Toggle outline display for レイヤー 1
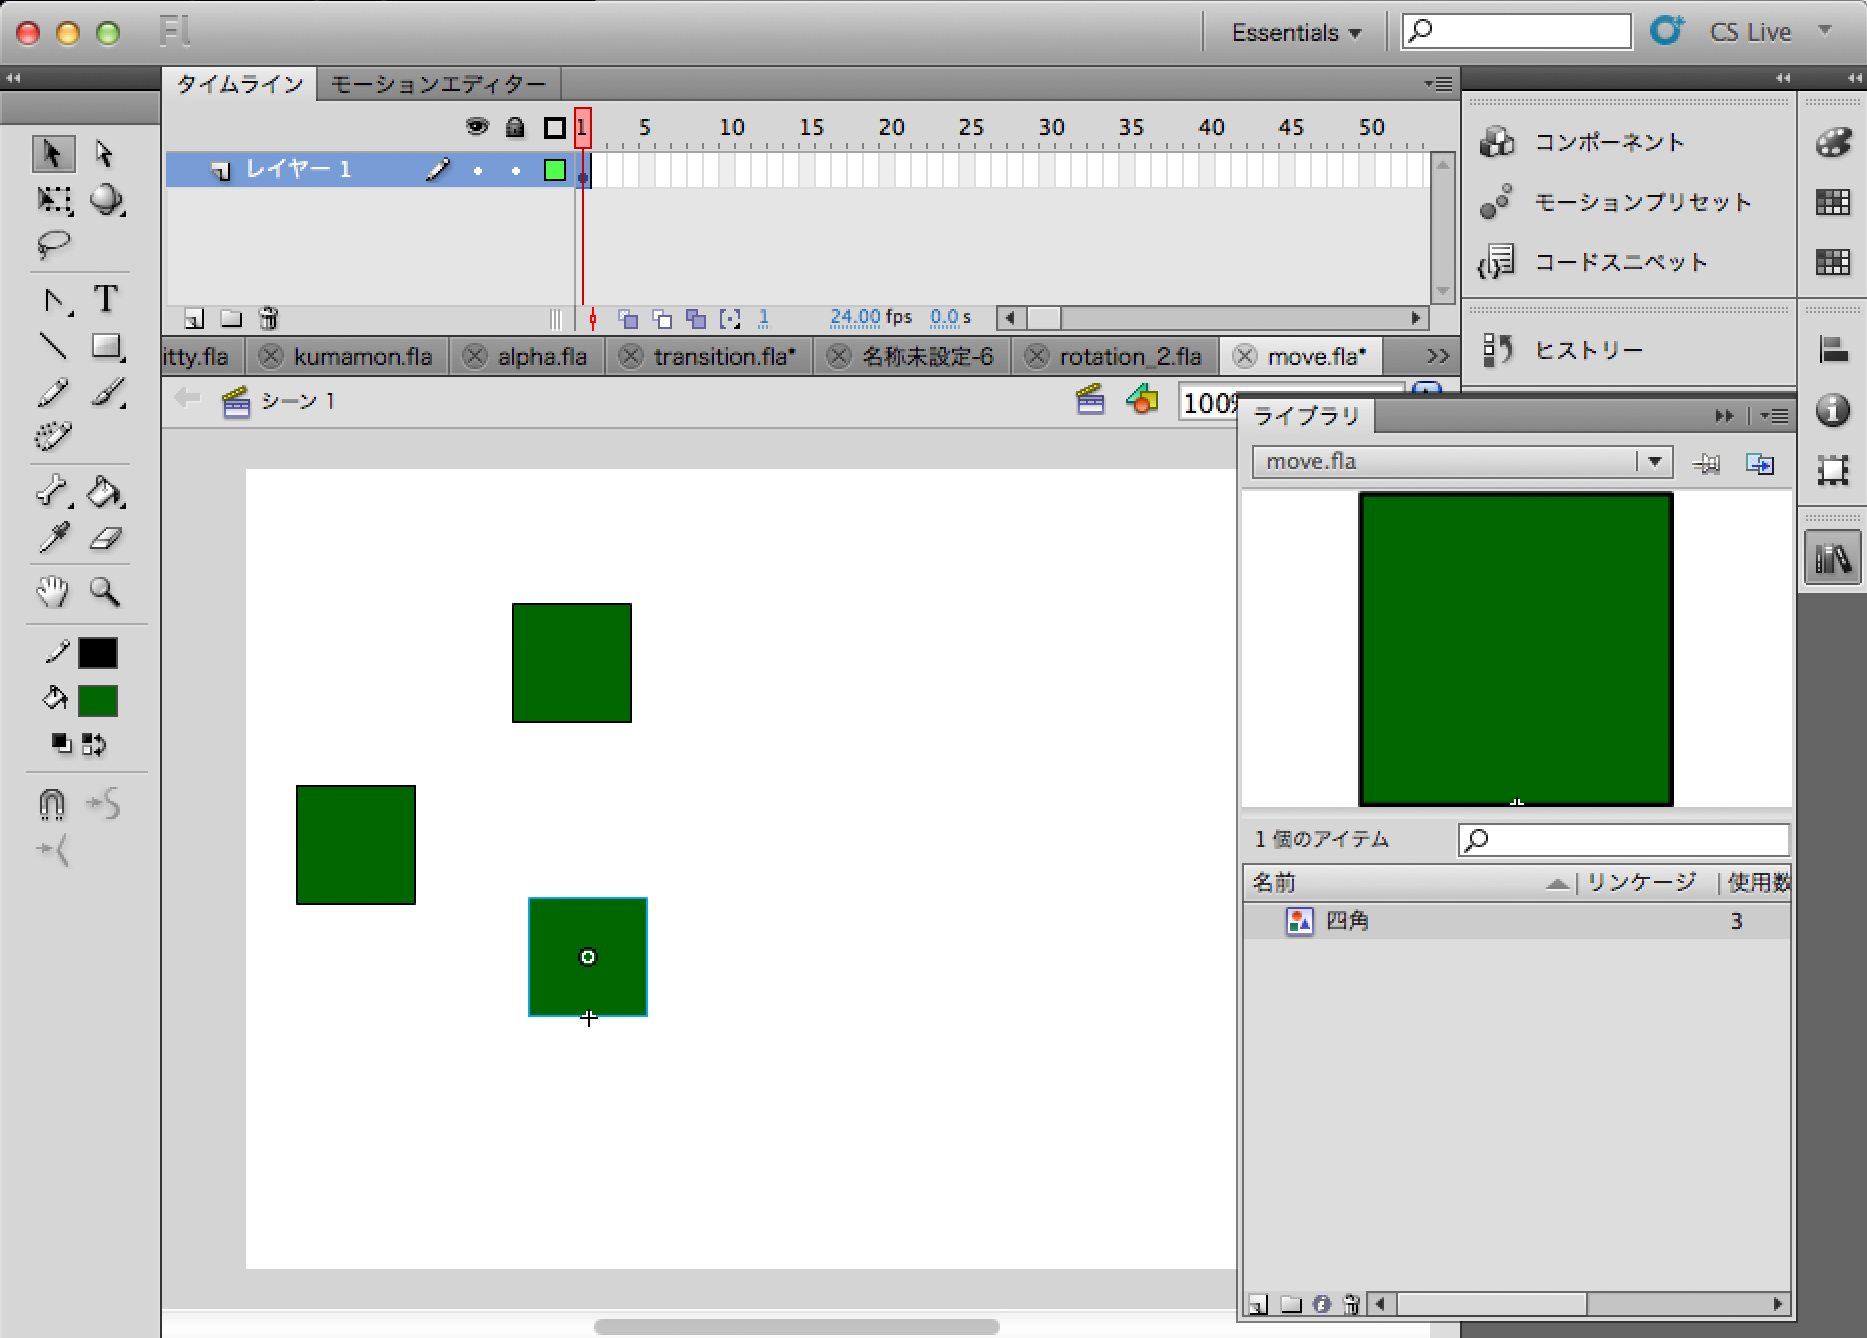The height and width of the screenshot is (1338, 1867). point(554,171)
